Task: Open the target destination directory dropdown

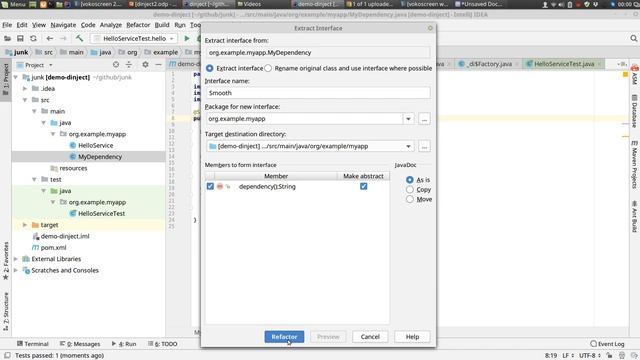Action: pos(408,146)
